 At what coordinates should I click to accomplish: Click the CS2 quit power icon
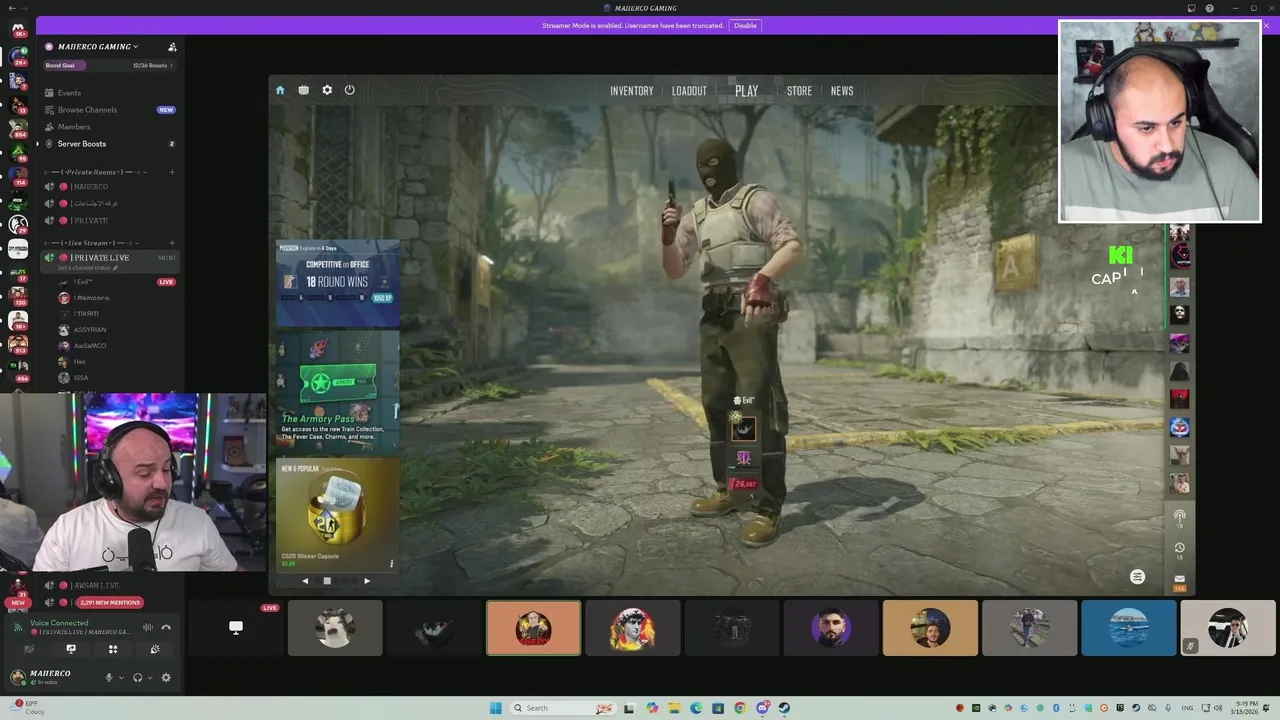(x=350, y=90)
